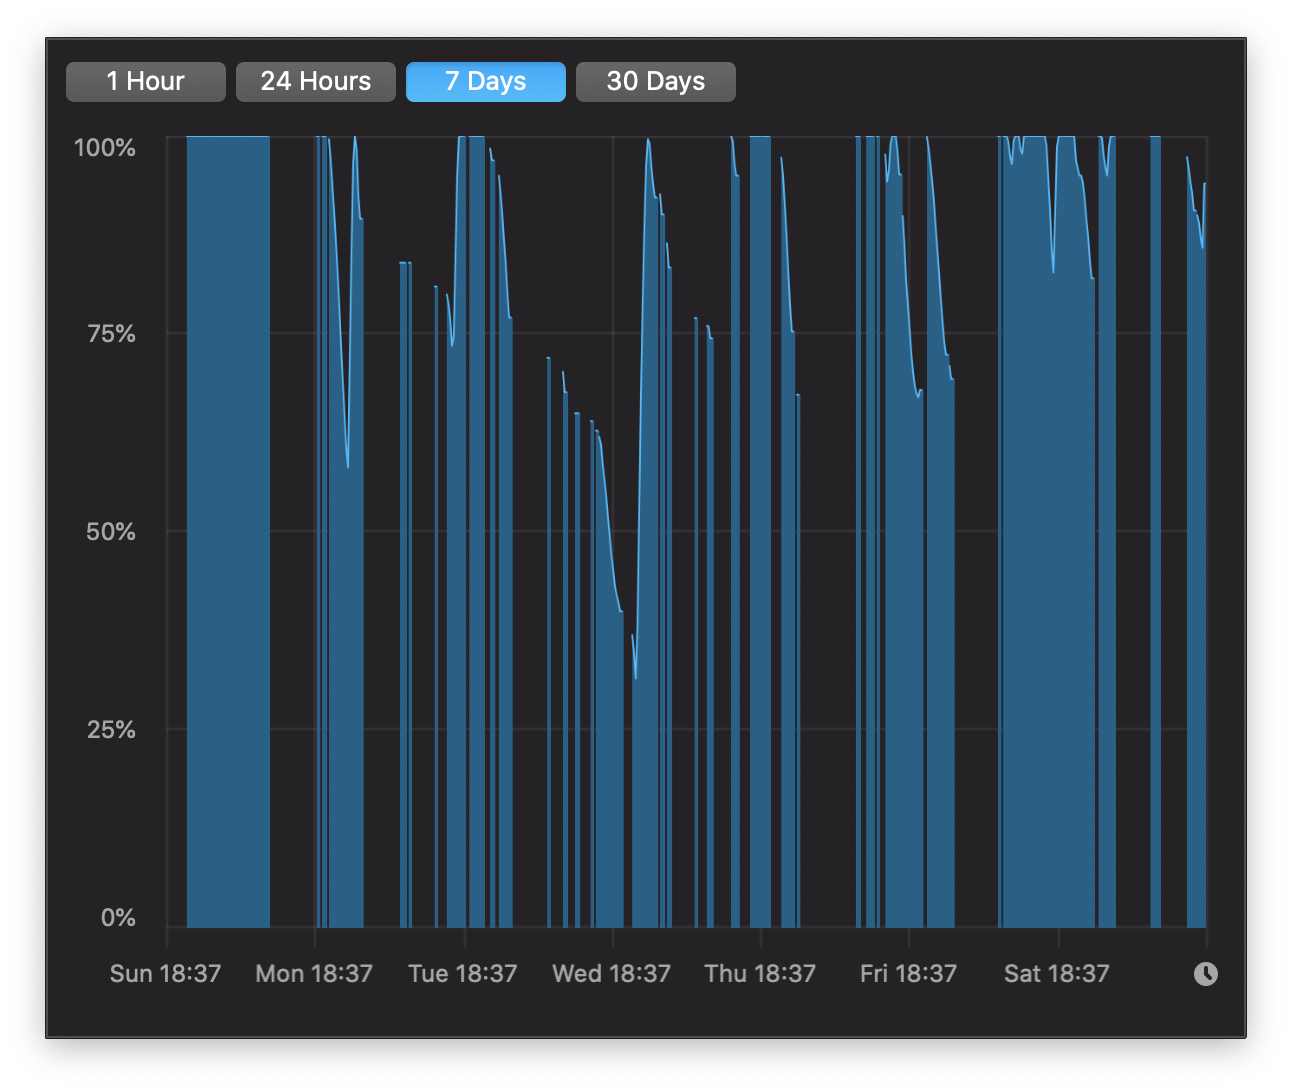Click the 100% axis label
1292x1092 pixels.
[x=105, y=148]
